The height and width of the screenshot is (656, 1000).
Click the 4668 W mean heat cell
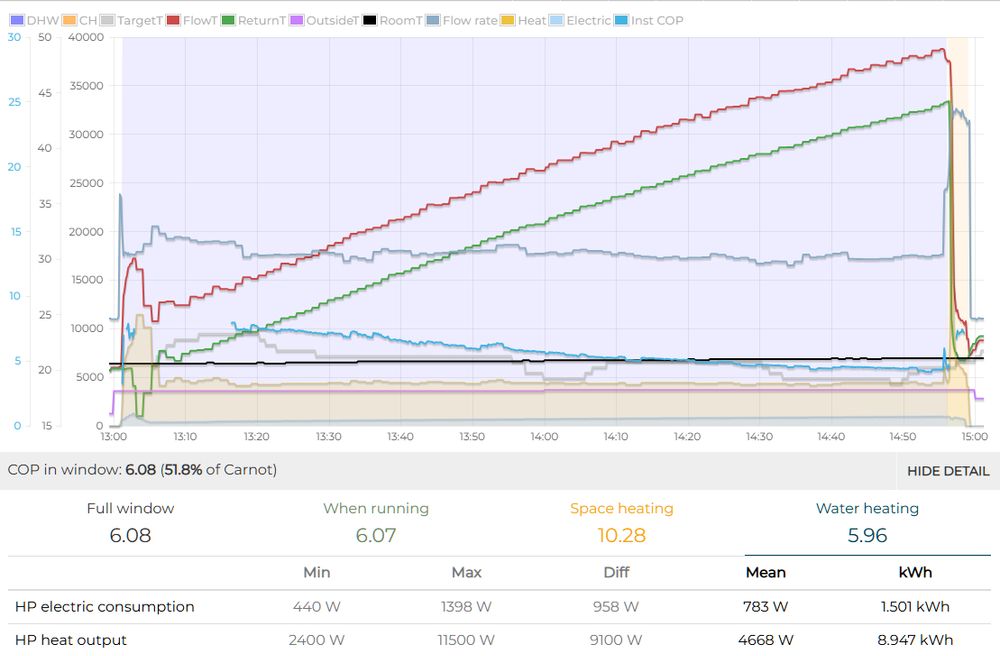click(x=765, y=639)
